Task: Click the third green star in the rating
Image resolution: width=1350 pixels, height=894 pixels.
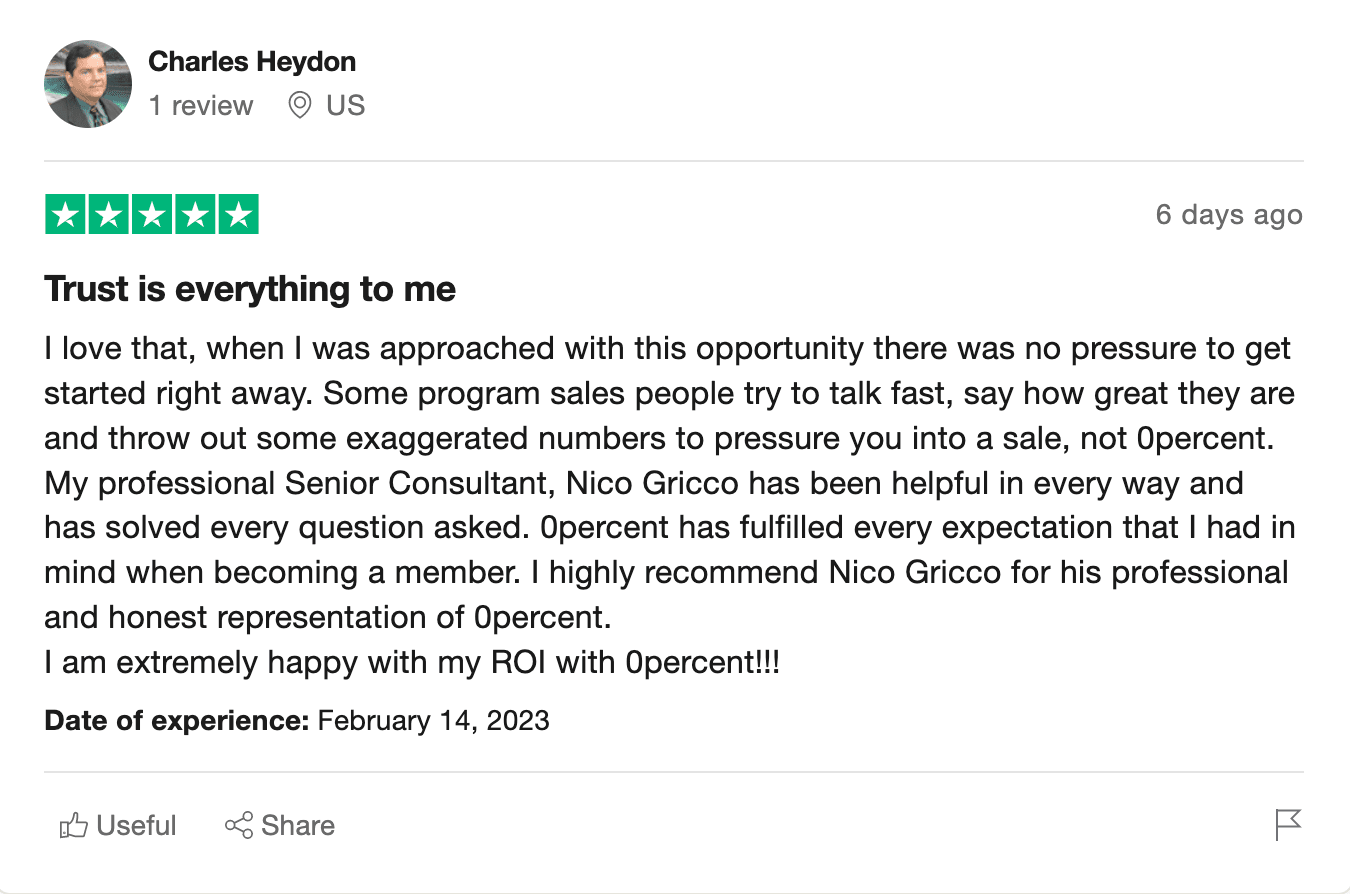Action: pyautogui.click(x=152, y=215)
